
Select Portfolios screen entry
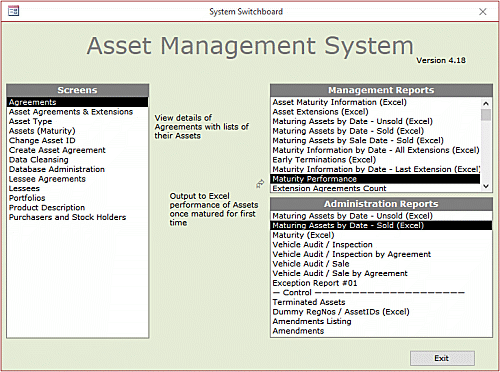pyautogui.click(x=77, y=198)
